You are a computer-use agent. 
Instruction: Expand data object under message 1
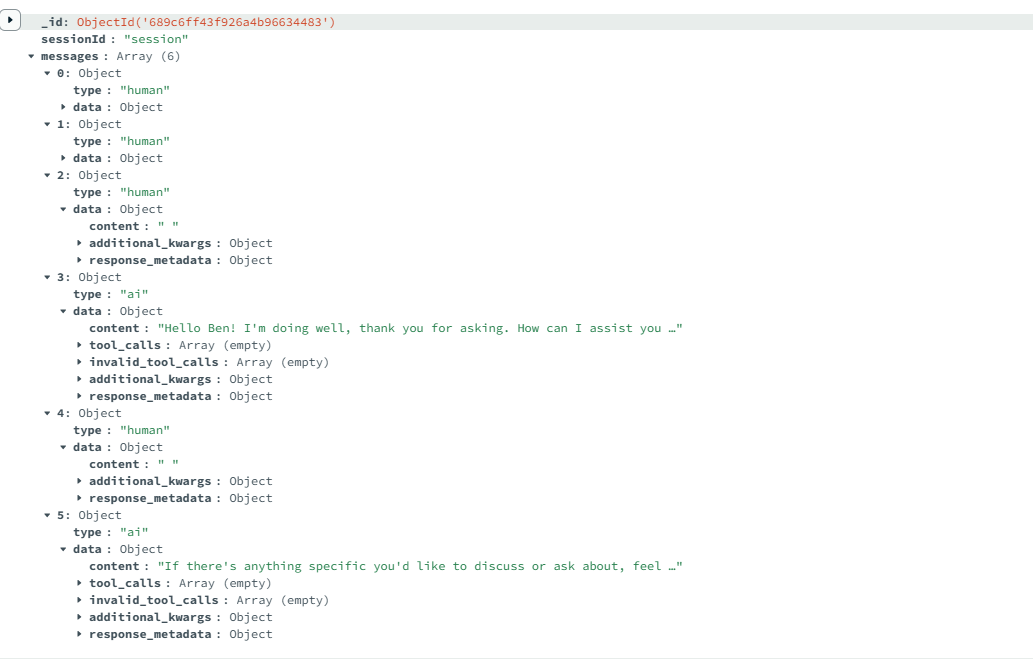(64, 158)
